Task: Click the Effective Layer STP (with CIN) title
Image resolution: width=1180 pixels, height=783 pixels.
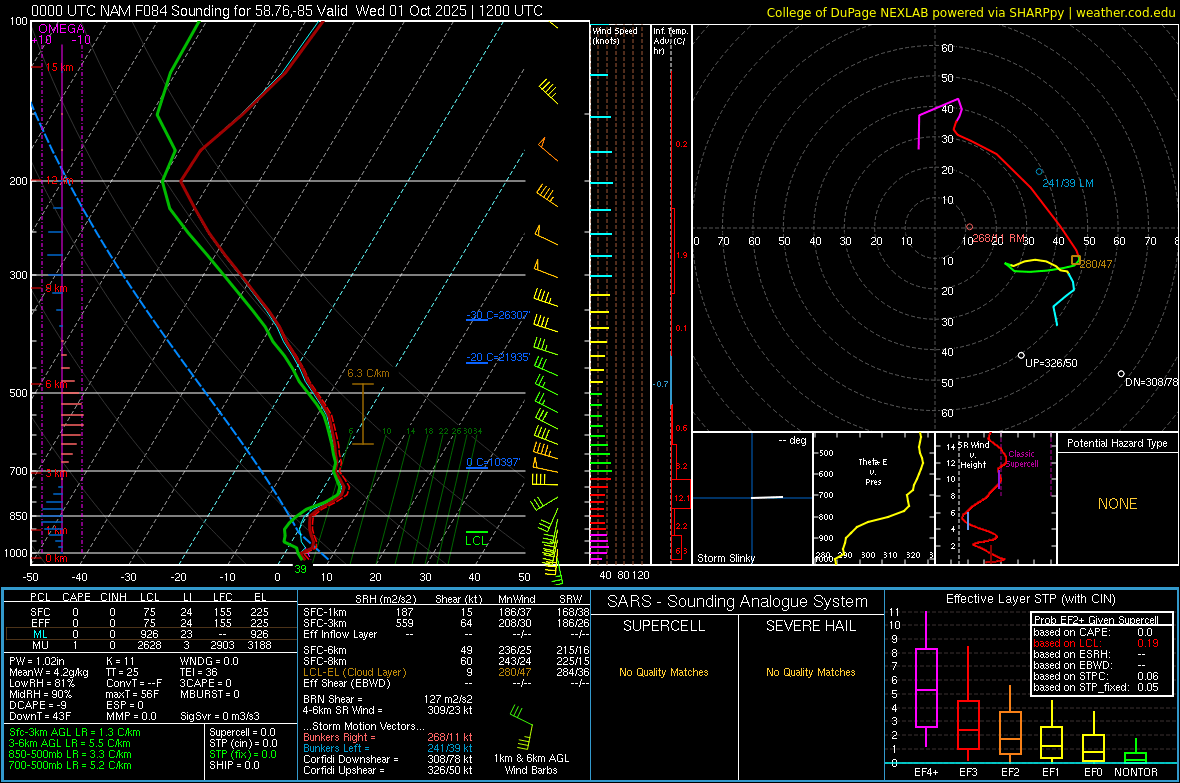Action: click(x=1030, y=599)
